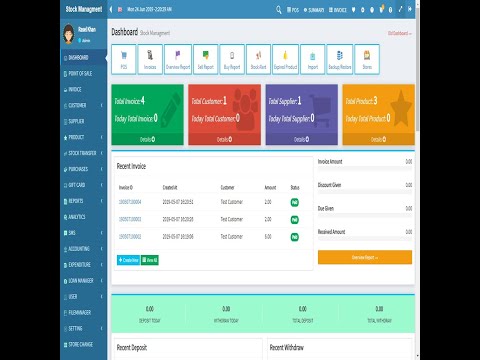Open the Invoices shortcut tile

150,59
